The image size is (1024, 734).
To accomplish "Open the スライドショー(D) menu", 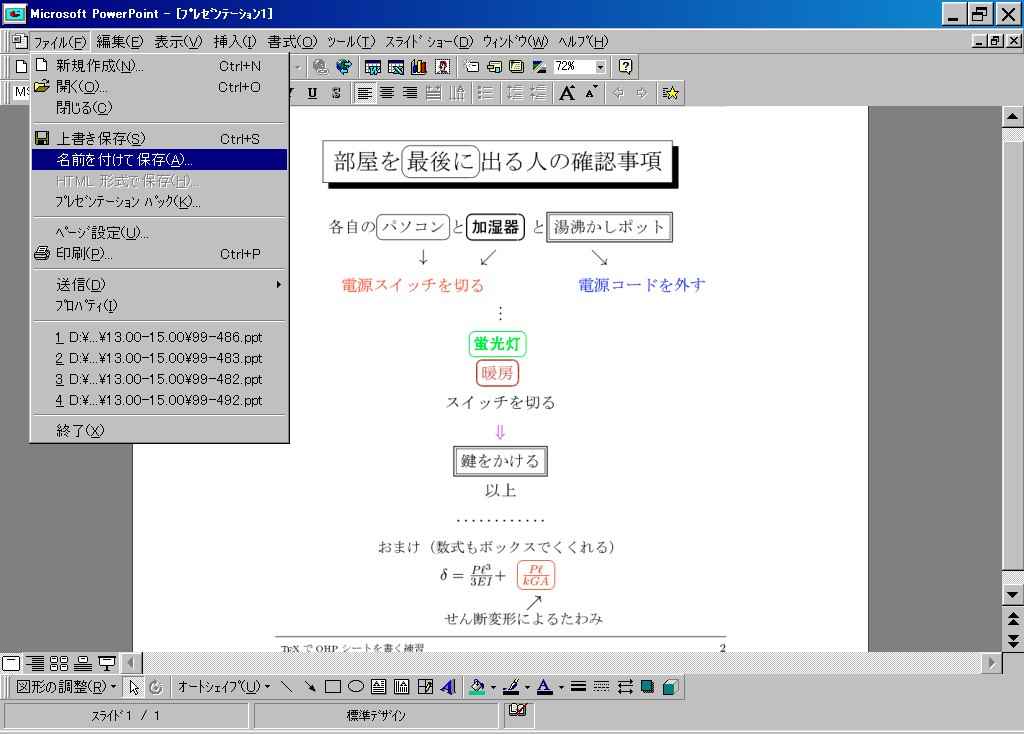I will pyautogui.click(x=428, y=42).
